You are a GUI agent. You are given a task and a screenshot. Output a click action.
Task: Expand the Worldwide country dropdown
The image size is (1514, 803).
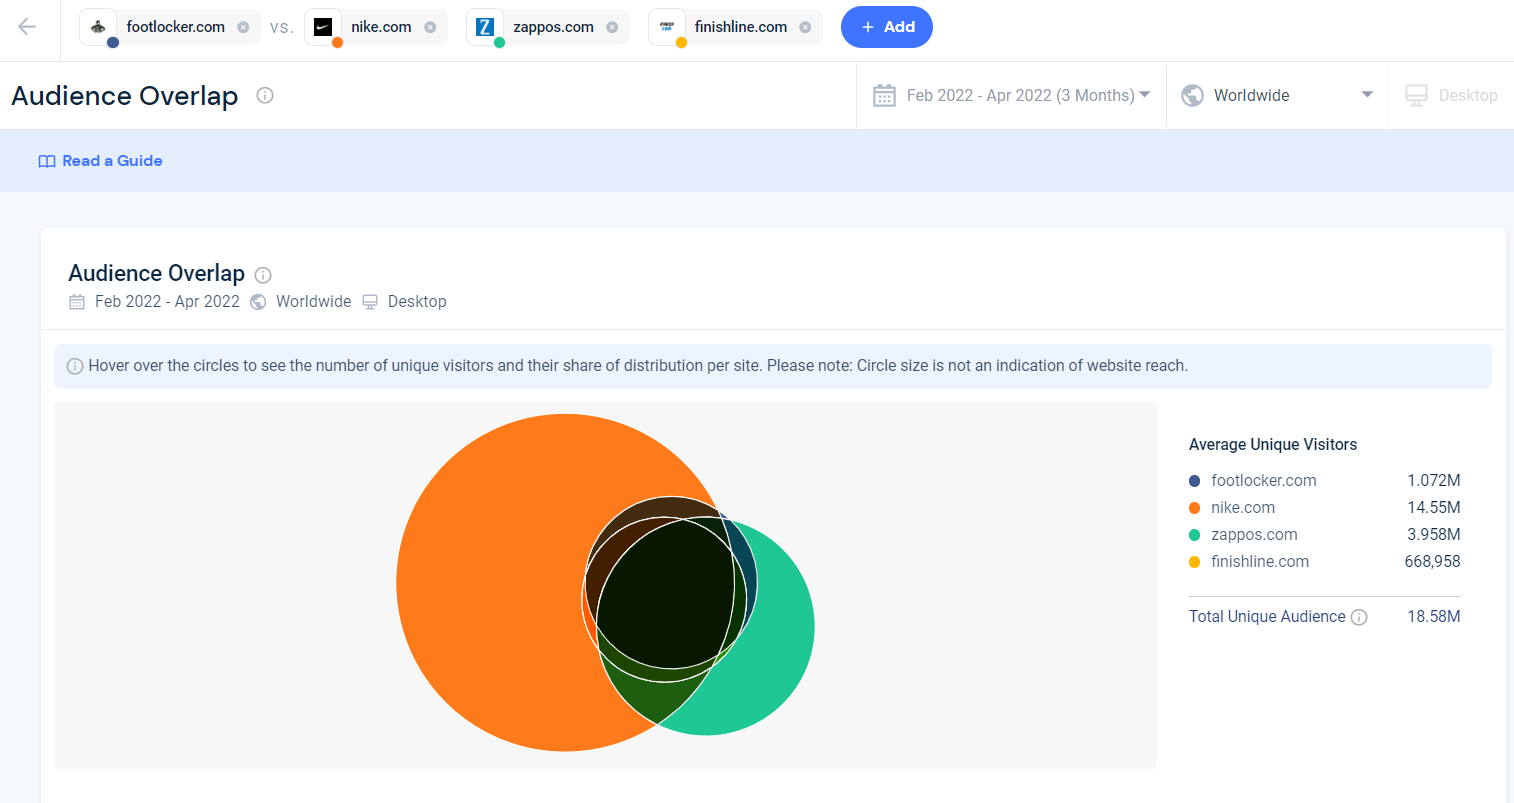point(1276,95)
